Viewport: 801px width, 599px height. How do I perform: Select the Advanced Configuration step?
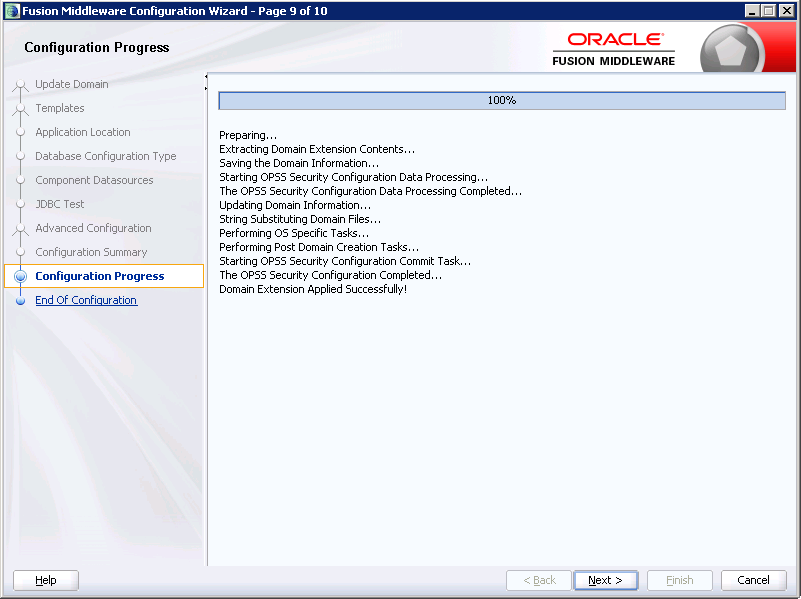pos(93,228)
